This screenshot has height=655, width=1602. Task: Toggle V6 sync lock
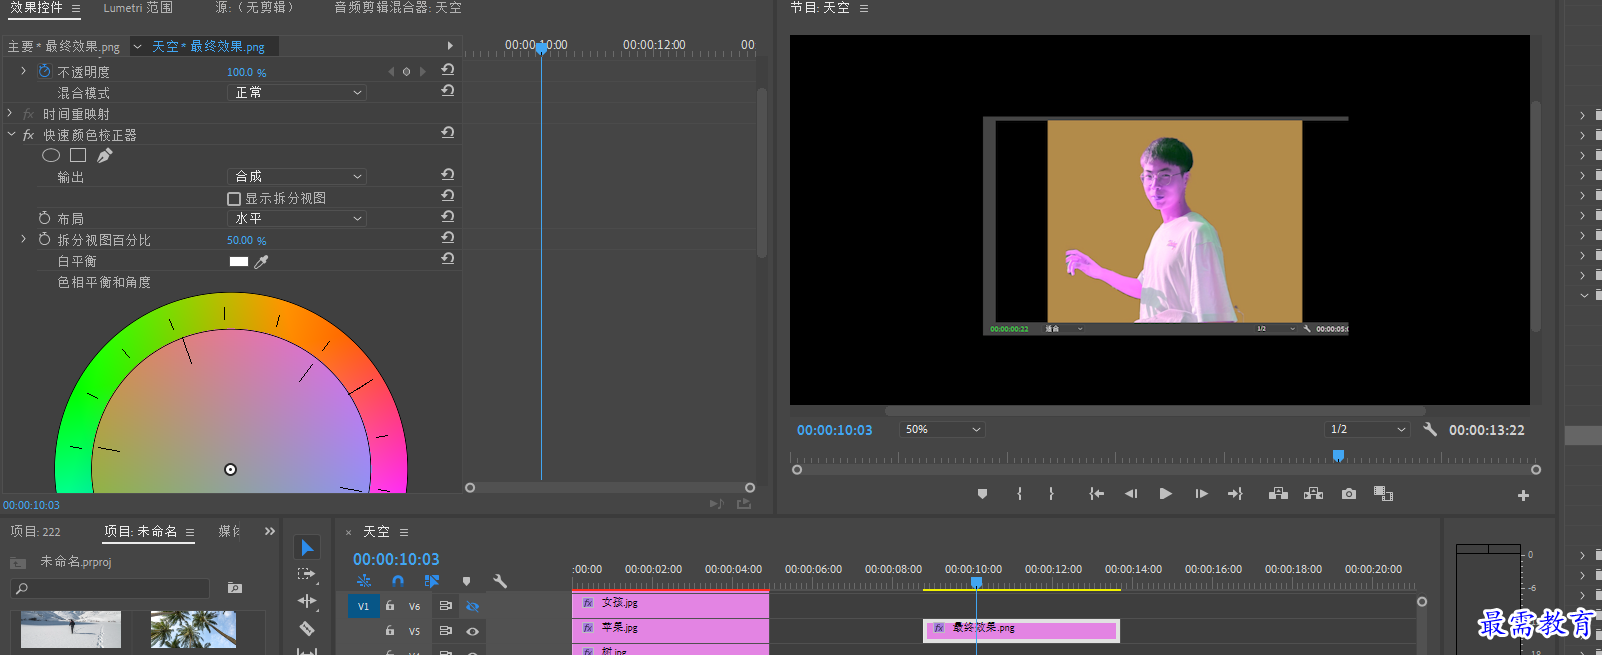tap(446, 606)
